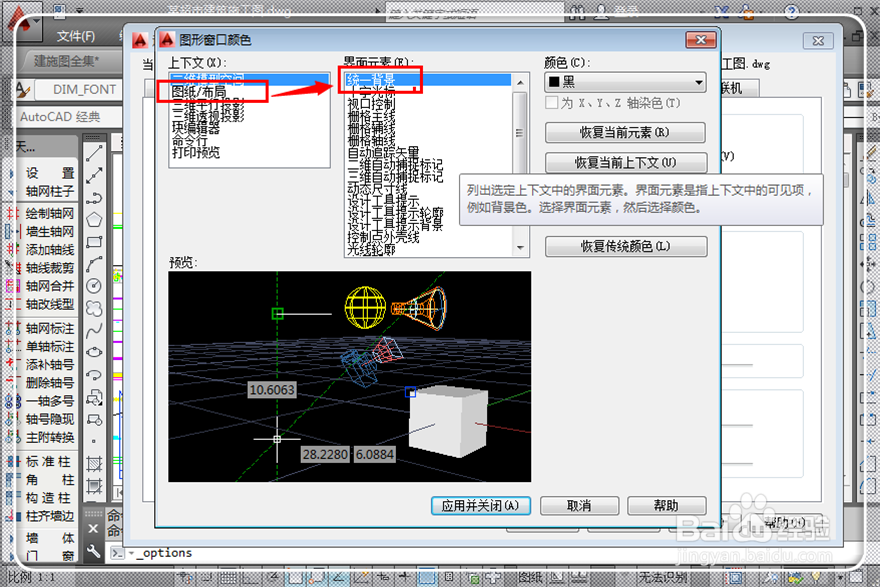The width and height of the screenshot is (880, 587).
Task: Select the Point tool
Action: pos(94,441)
